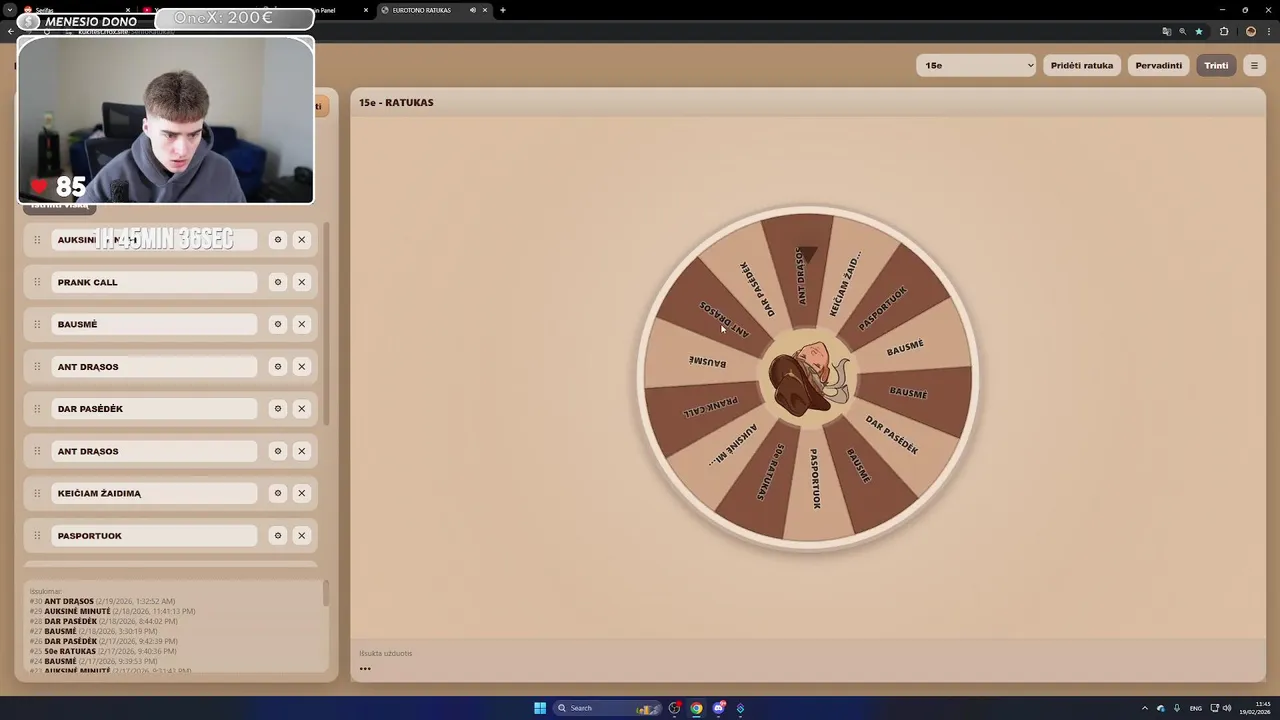
Task: Open settings gear for the top AUKSINĖ entry
Action: [278, 240]
